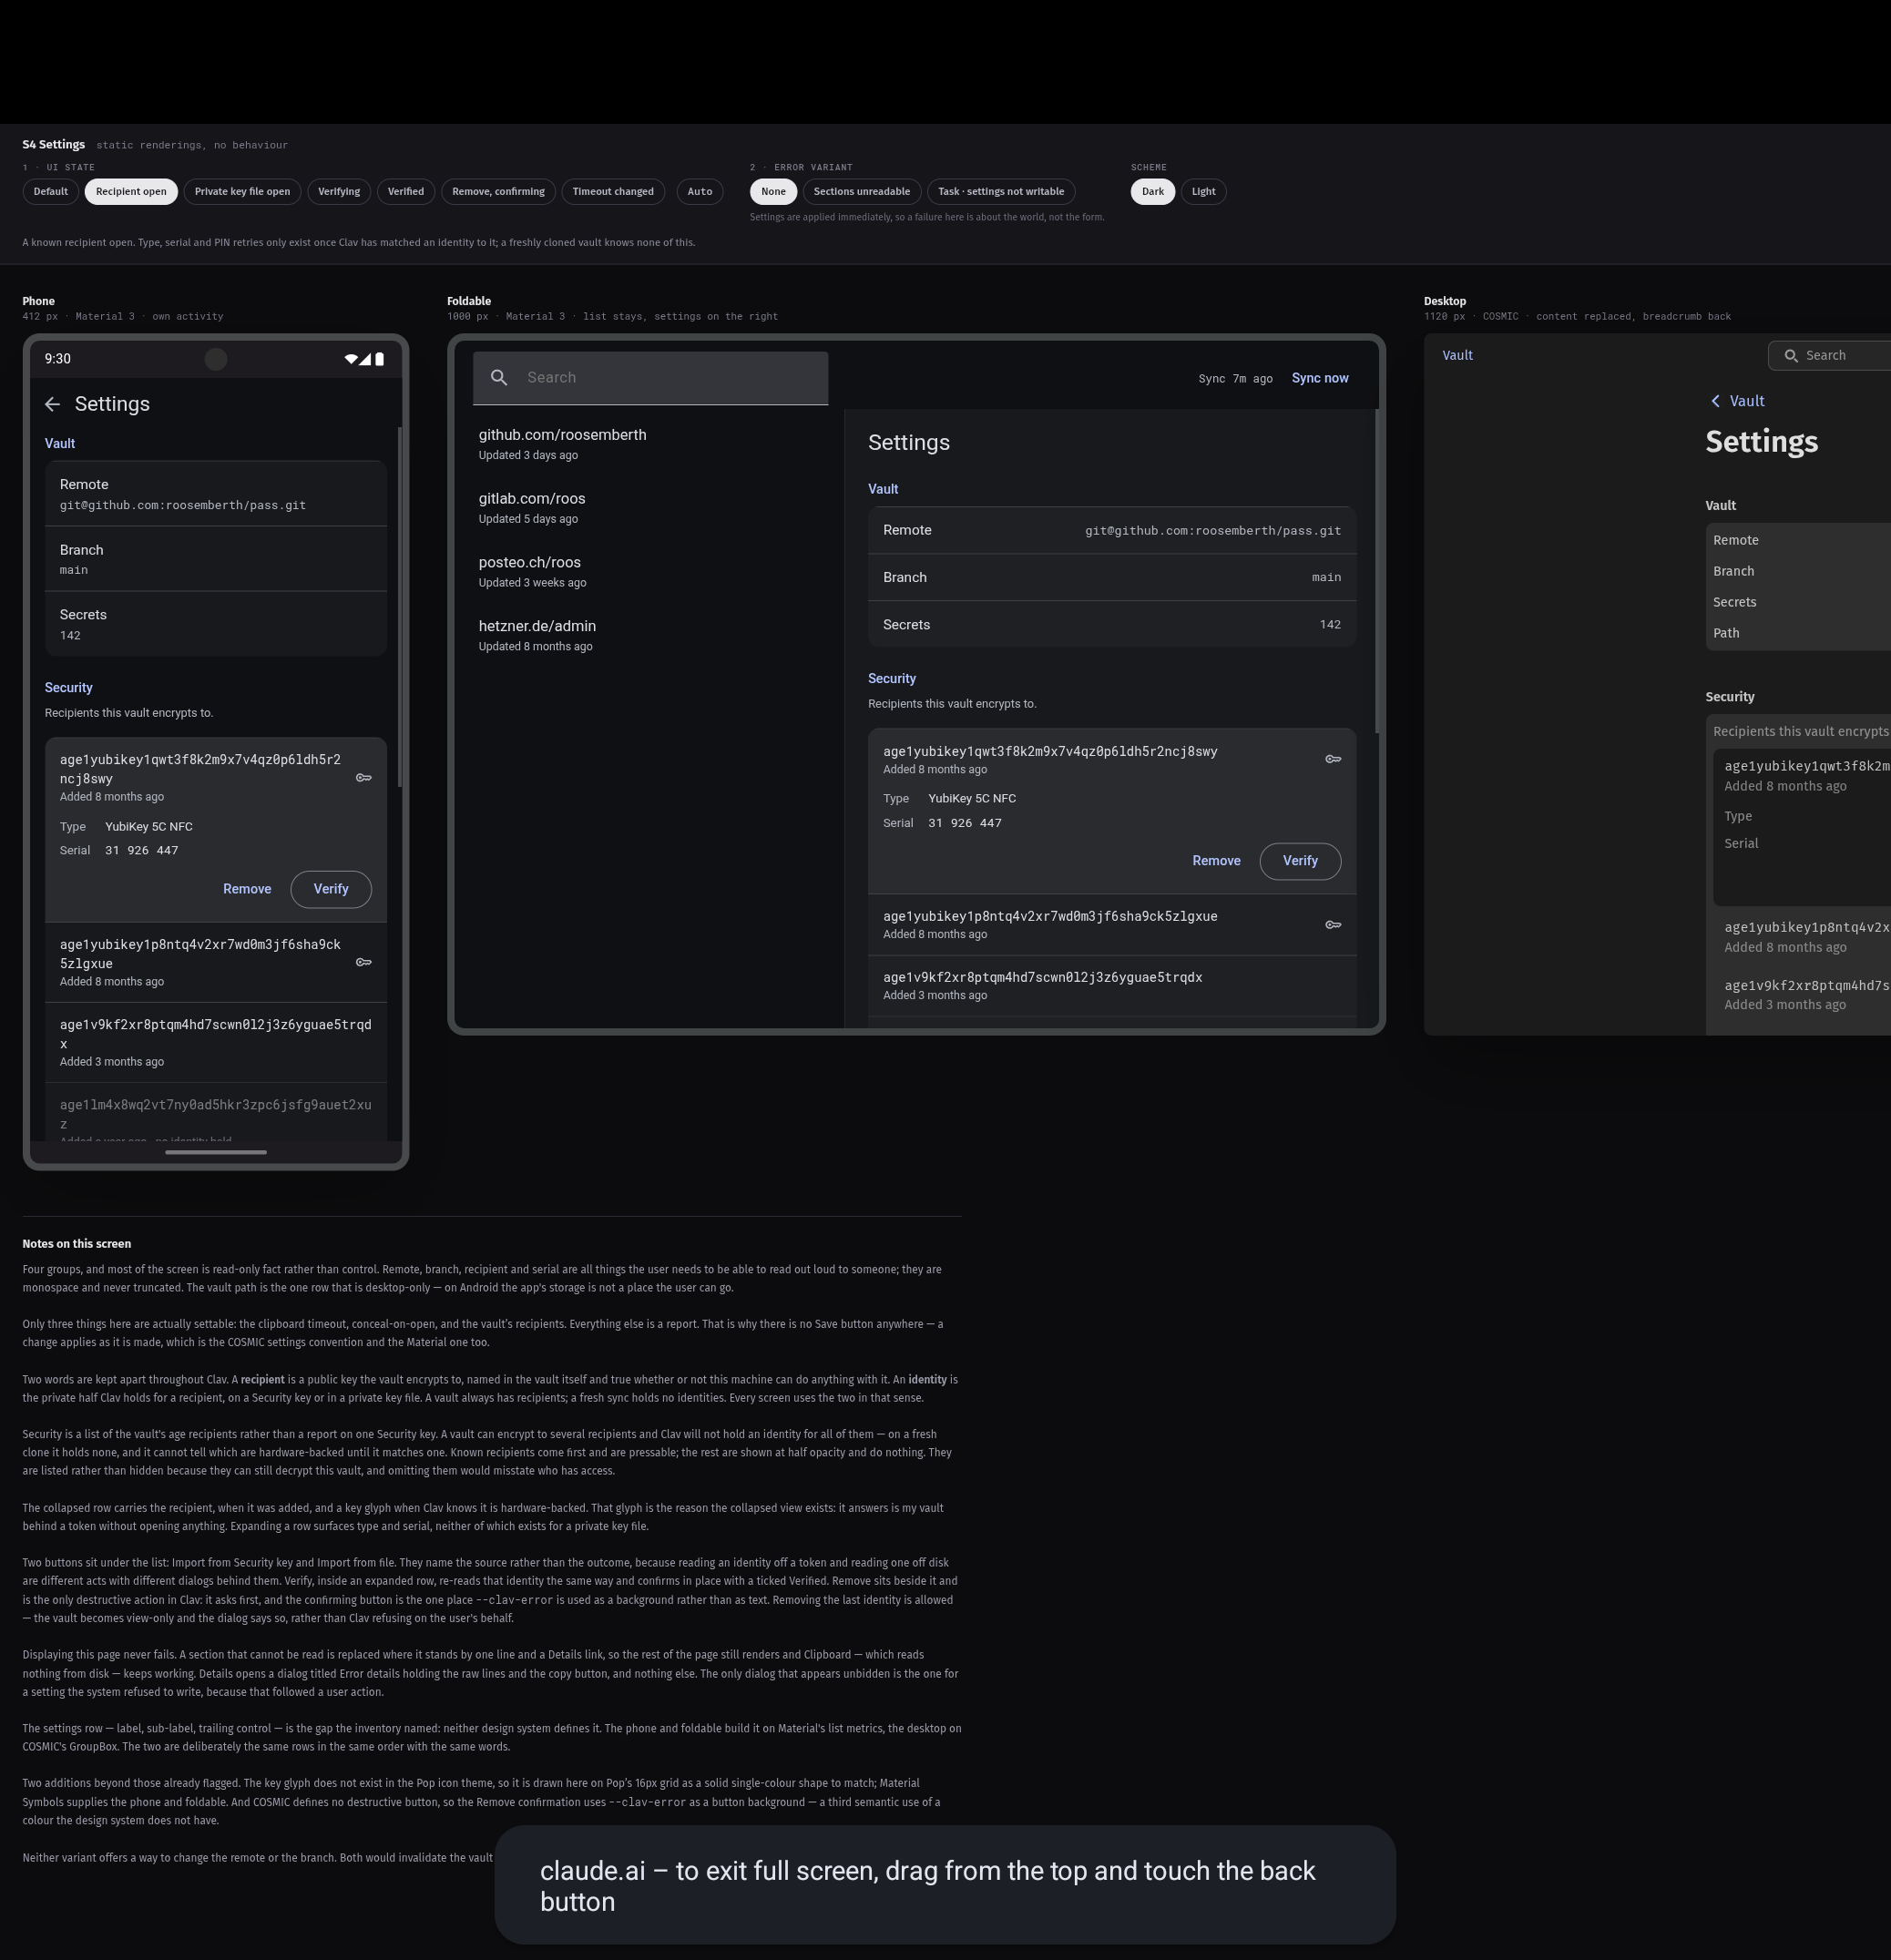Click dimmed phone recipient age1lm4x8wq2vt7ny
The height and width of the screenshot is (1960, 1891).
[215, 1114]
